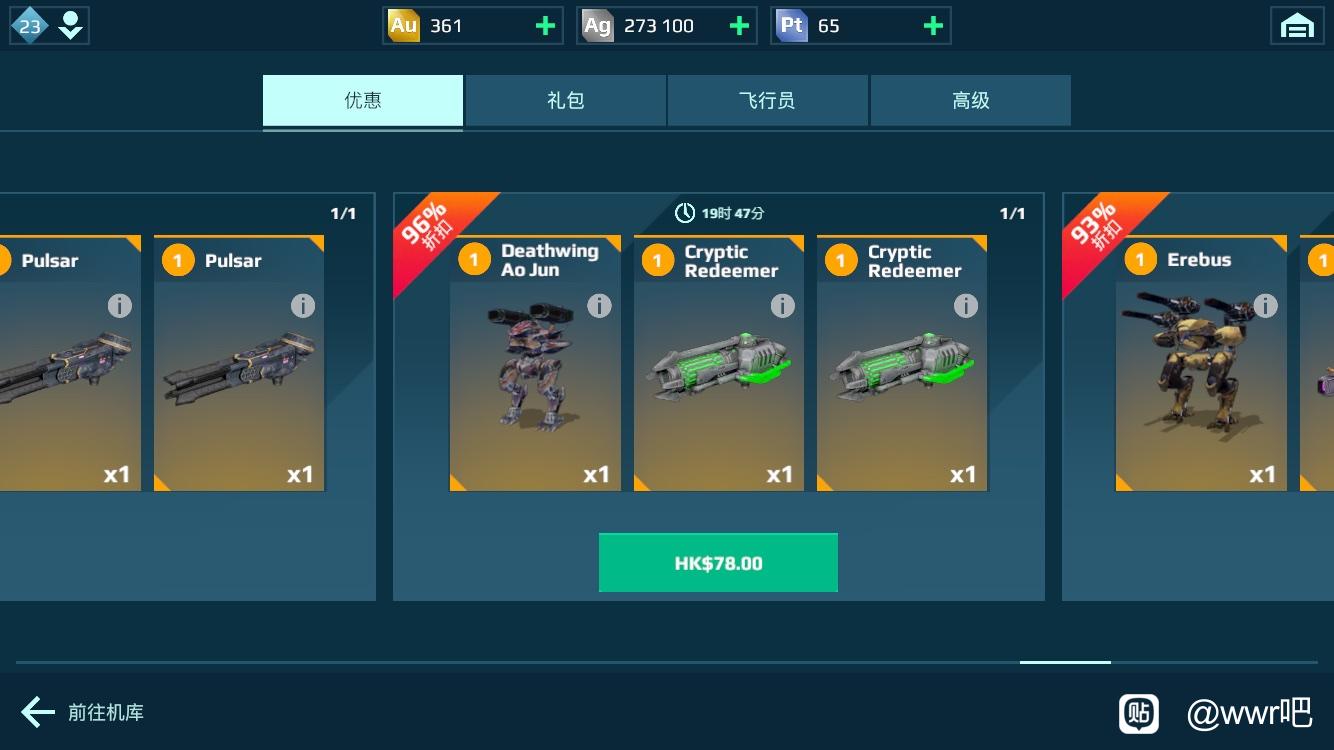The height and width of the screenshot is (750, 1334).
Task: Select the 高级 tab
Action: (971, 100)
